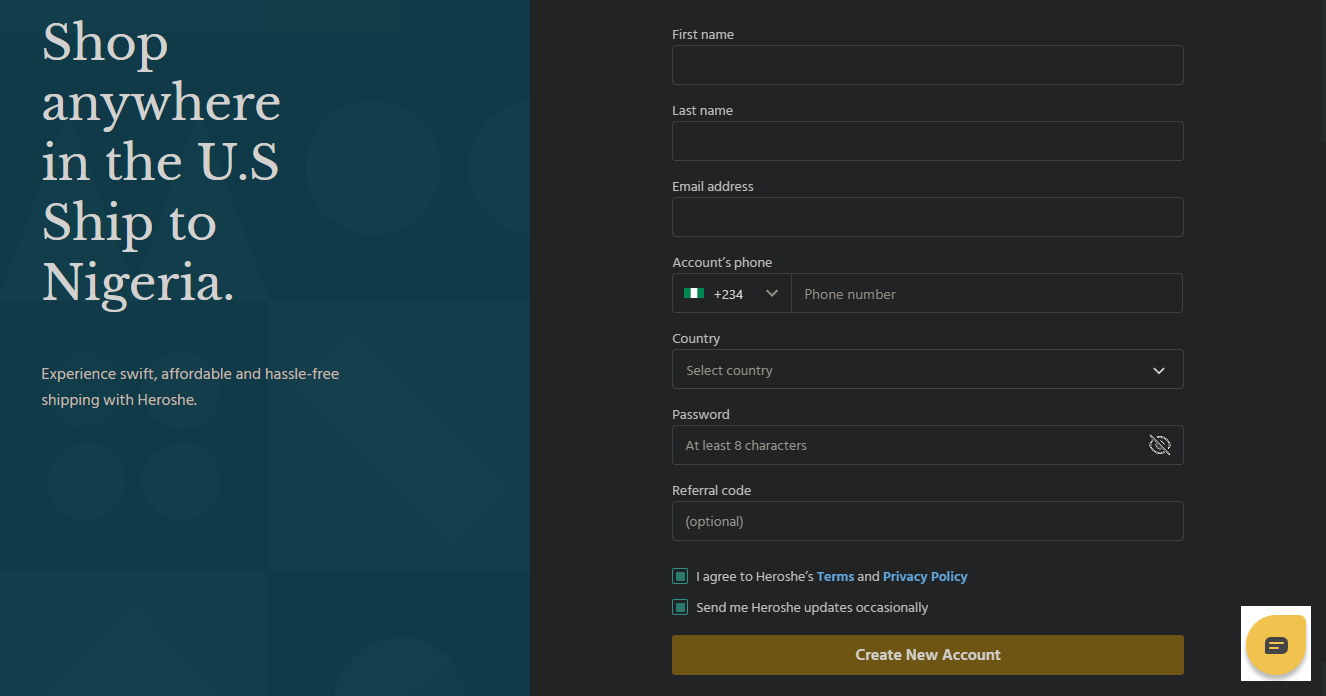
Task: Open the Privacy Policy link
Action: click(925, 576)
